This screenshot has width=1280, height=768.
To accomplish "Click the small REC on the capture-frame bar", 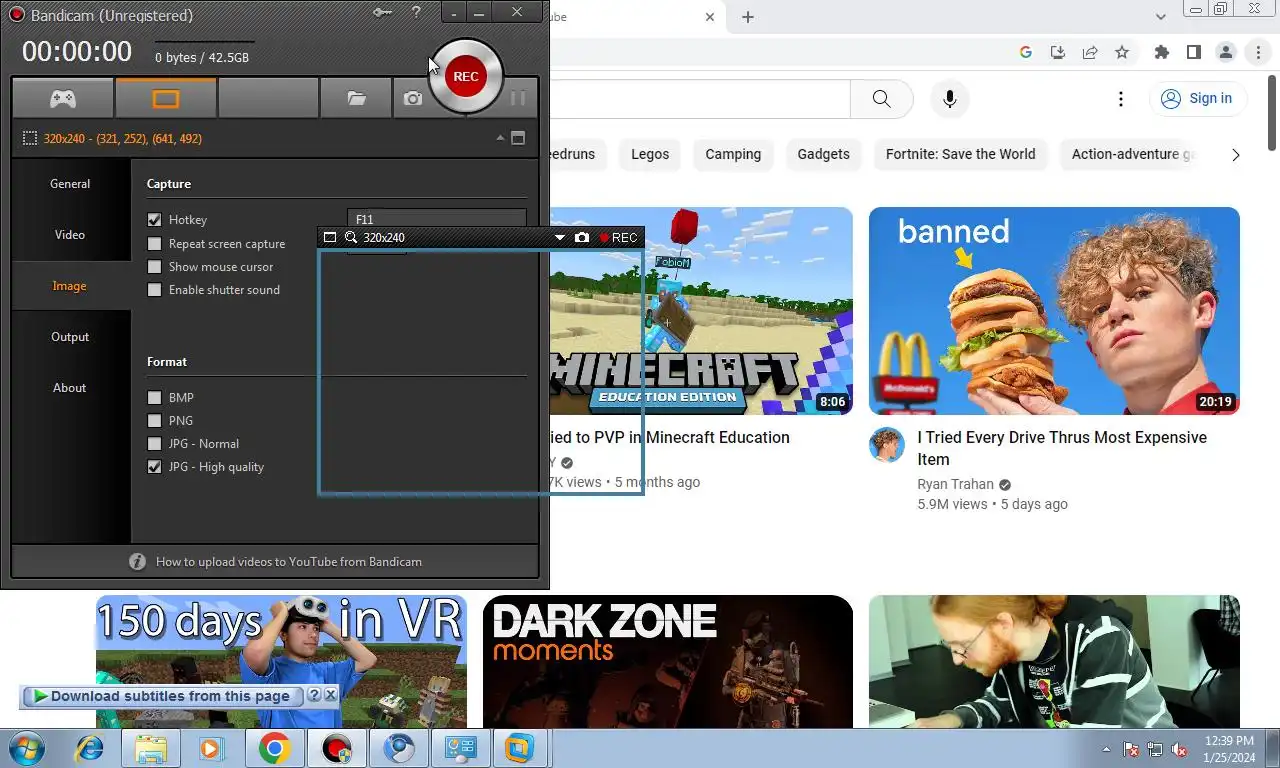I will point(618,237).
